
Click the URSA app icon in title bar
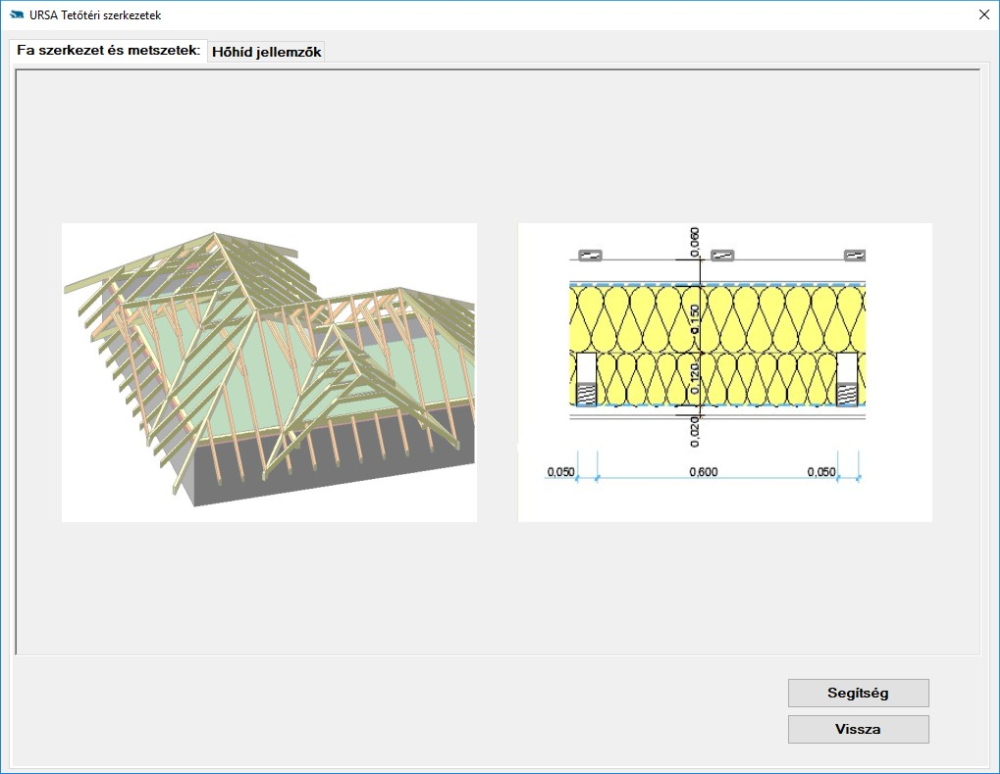[x=17, y=15]
